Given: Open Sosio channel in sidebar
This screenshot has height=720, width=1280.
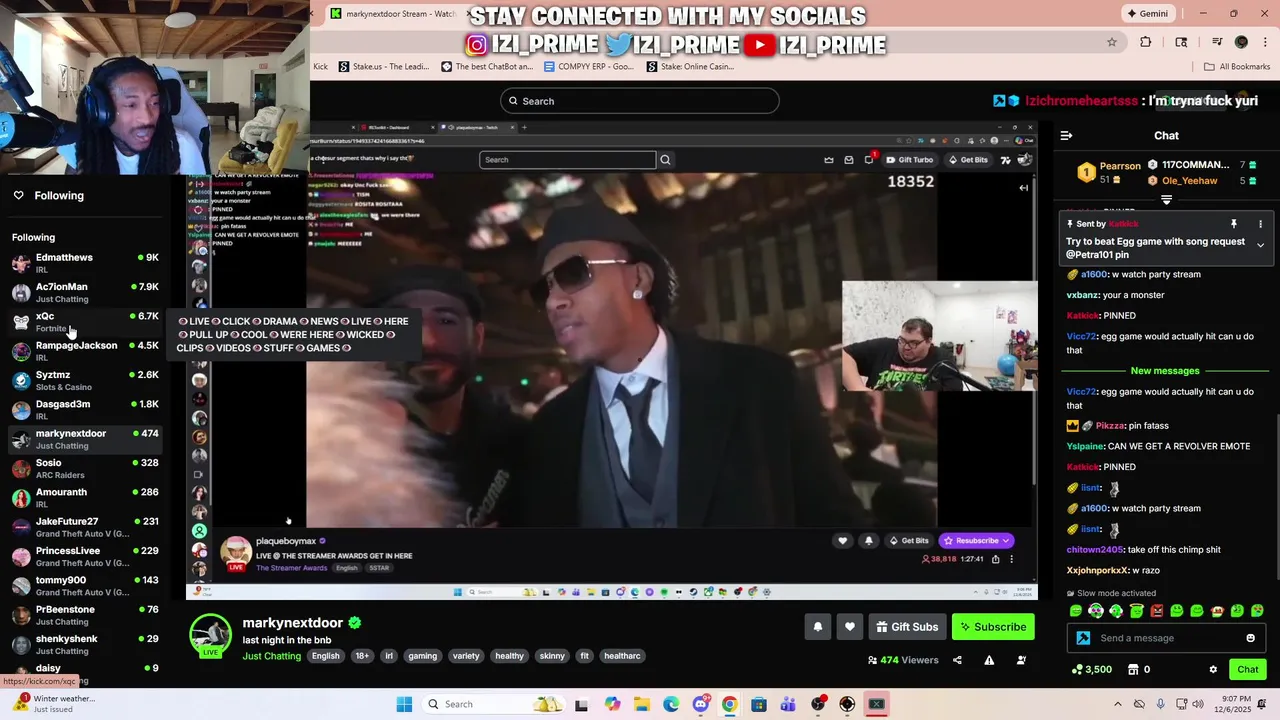Looking at the screenshot, I should coord(85,468).
